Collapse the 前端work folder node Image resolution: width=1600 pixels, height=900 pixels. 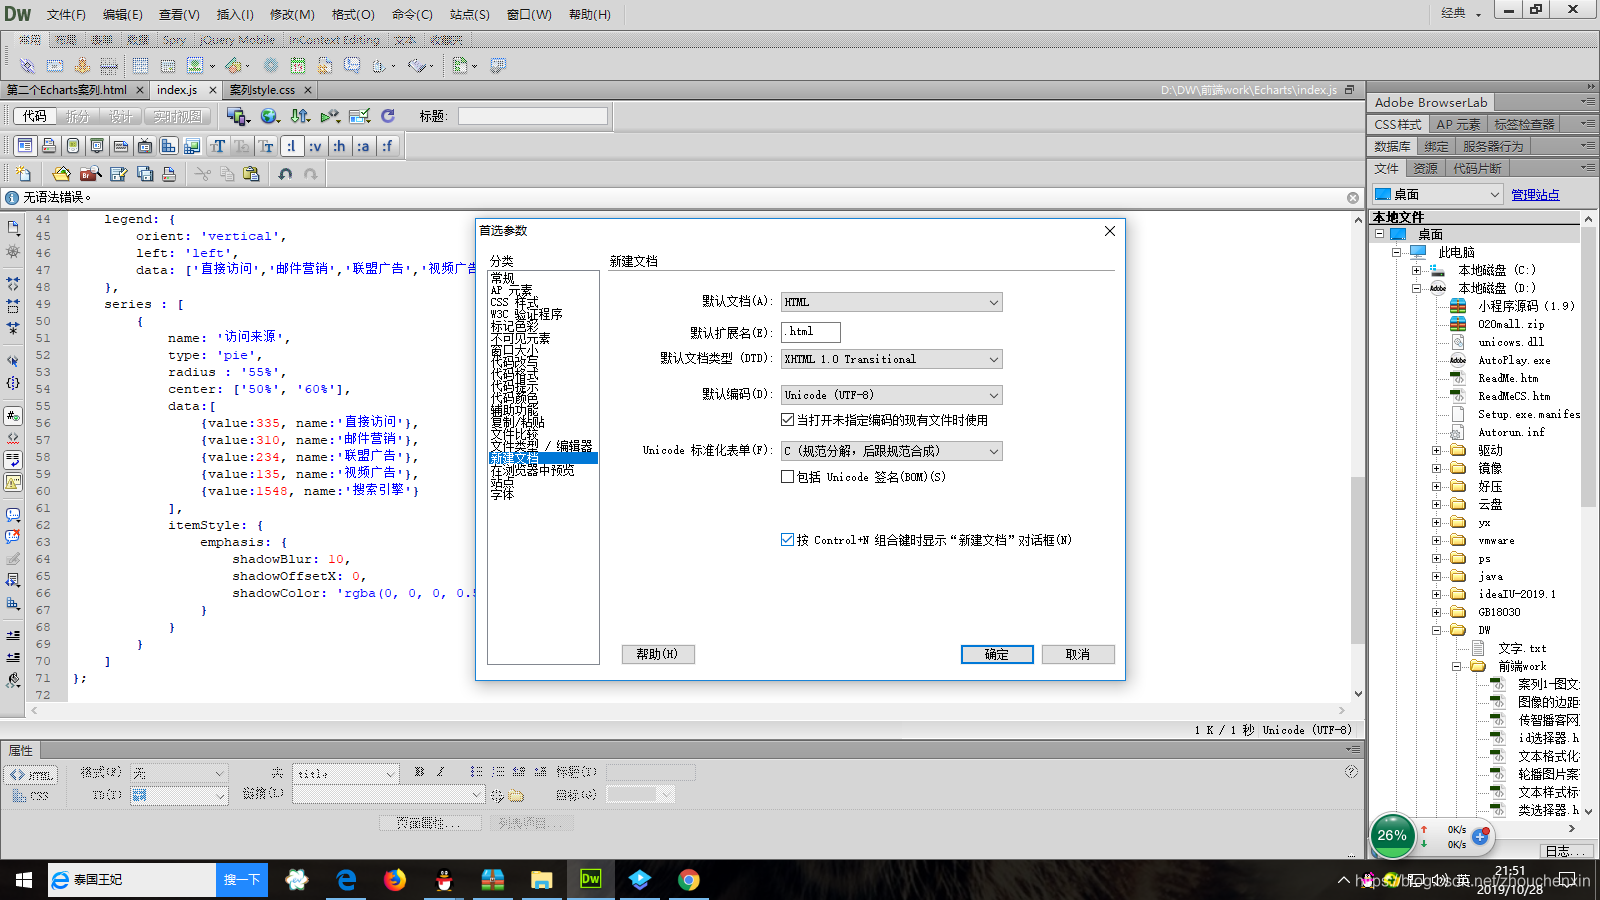(1457, 666)
